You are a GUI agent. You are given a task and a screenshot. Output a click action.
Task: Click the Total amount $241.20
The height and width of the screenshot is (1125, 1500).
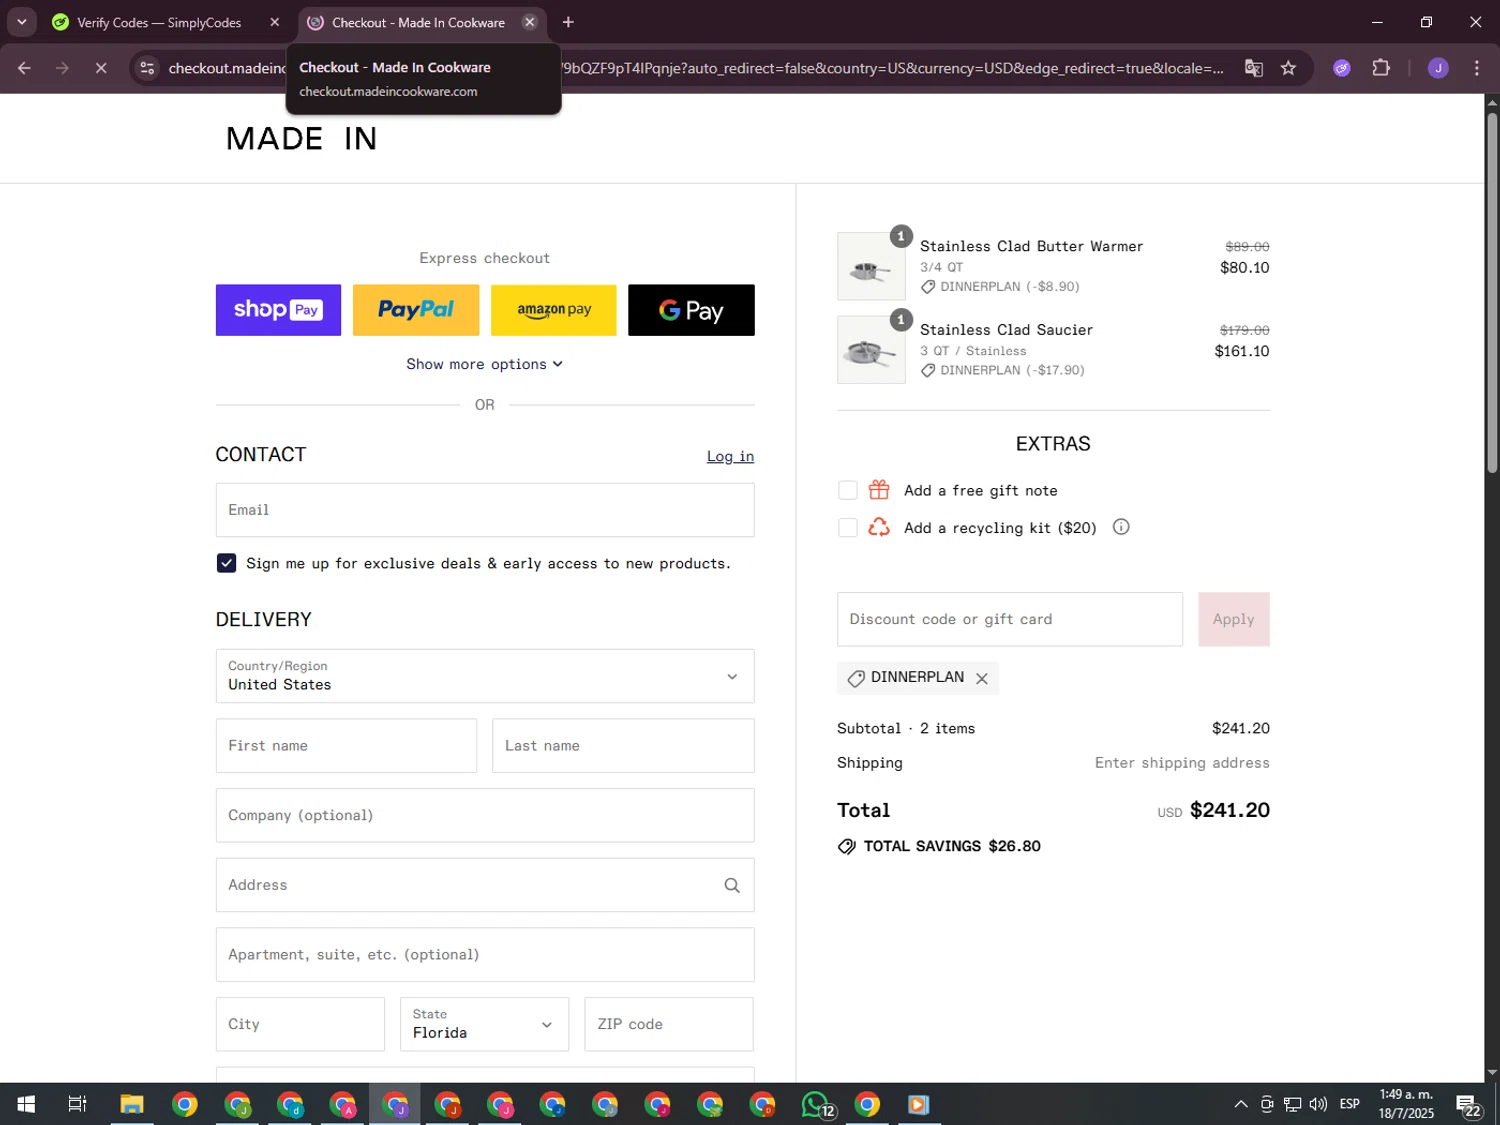tap(1230, 810)
